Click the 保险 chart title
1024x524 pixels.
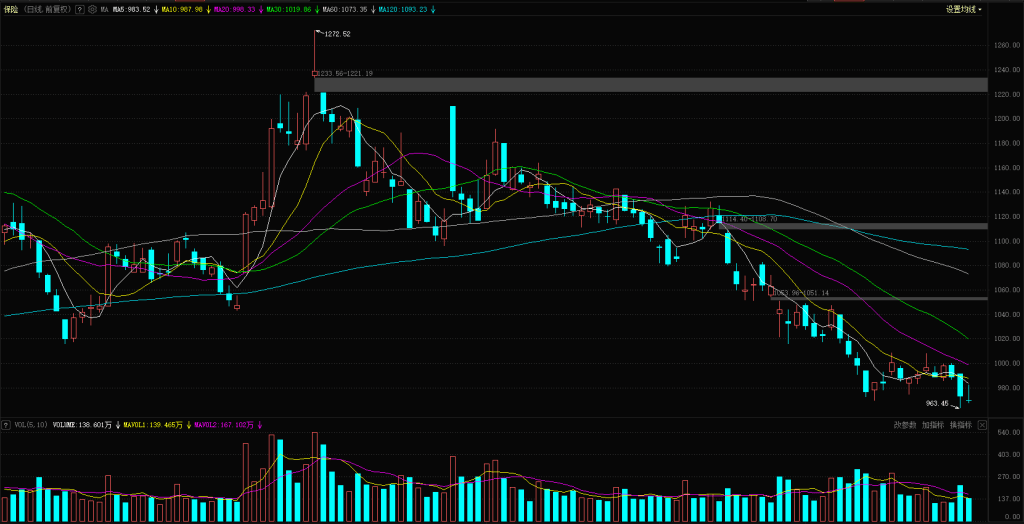click(10, 9)
